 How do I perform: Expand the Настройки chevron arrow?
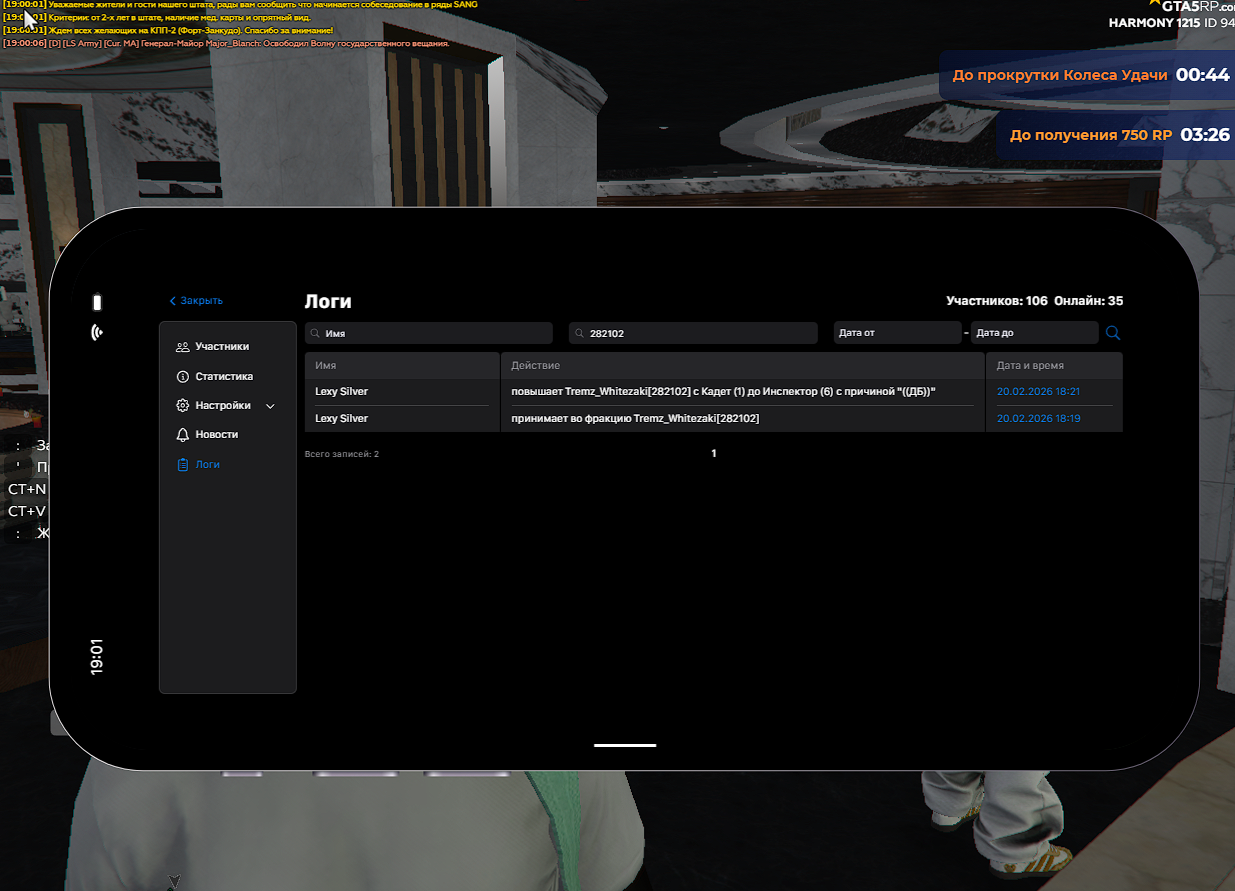[270, 406]
